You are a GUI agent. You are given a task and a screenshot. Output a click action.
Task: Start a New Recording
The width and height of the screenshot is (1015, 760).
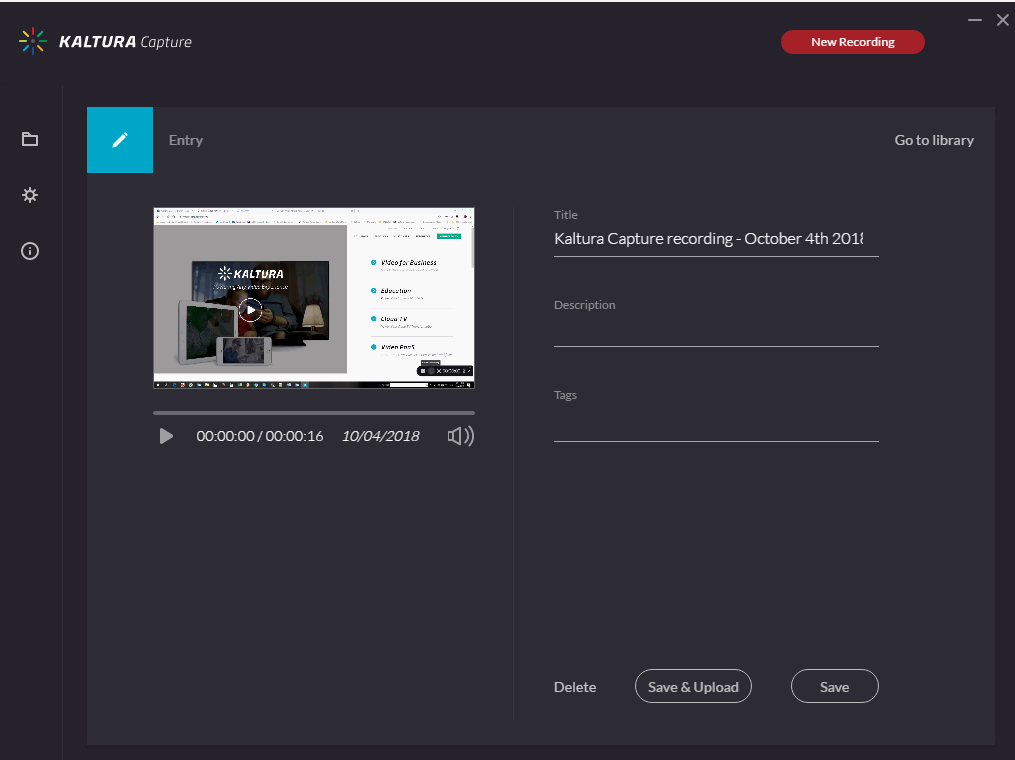[853, 42]
